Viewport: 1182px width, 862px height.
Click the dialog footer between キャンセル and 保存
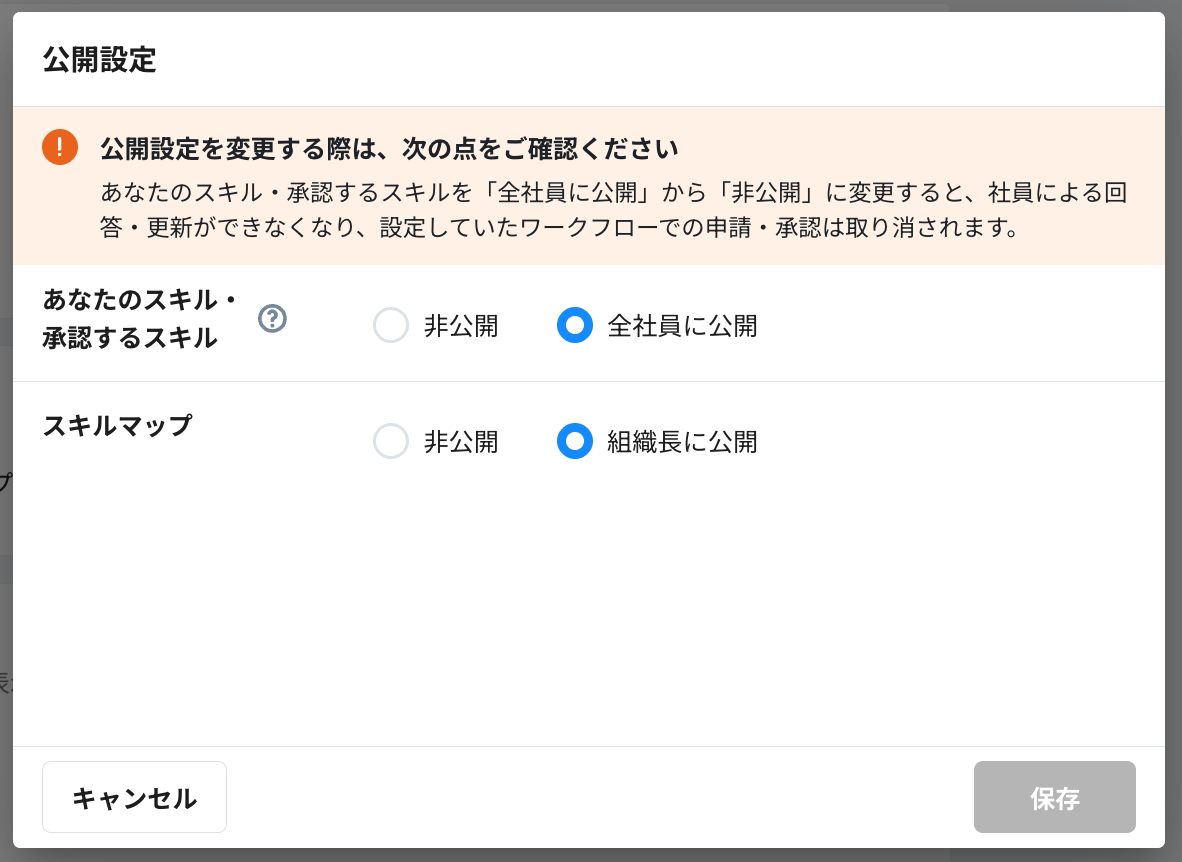point(600,797)
